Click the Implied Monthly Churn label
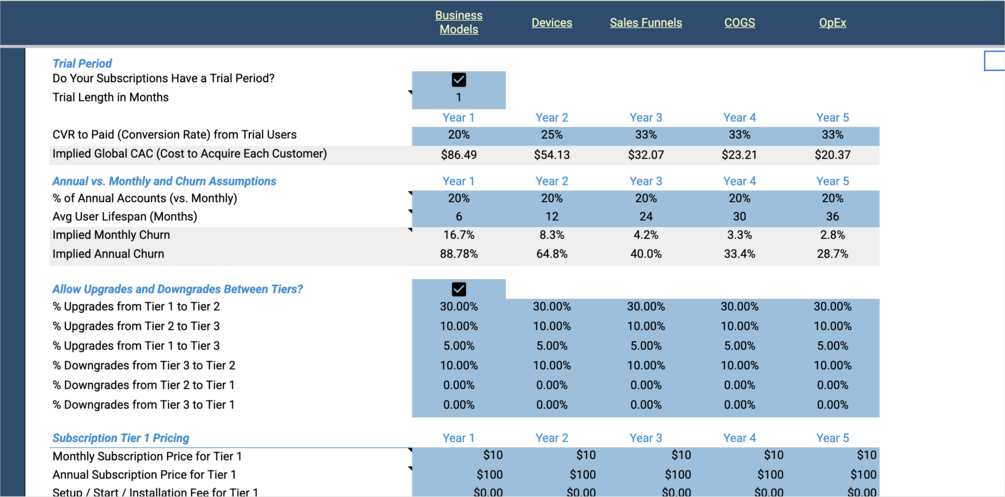The width and height of the screenshot is (1005, 497). tap(111, 235)
